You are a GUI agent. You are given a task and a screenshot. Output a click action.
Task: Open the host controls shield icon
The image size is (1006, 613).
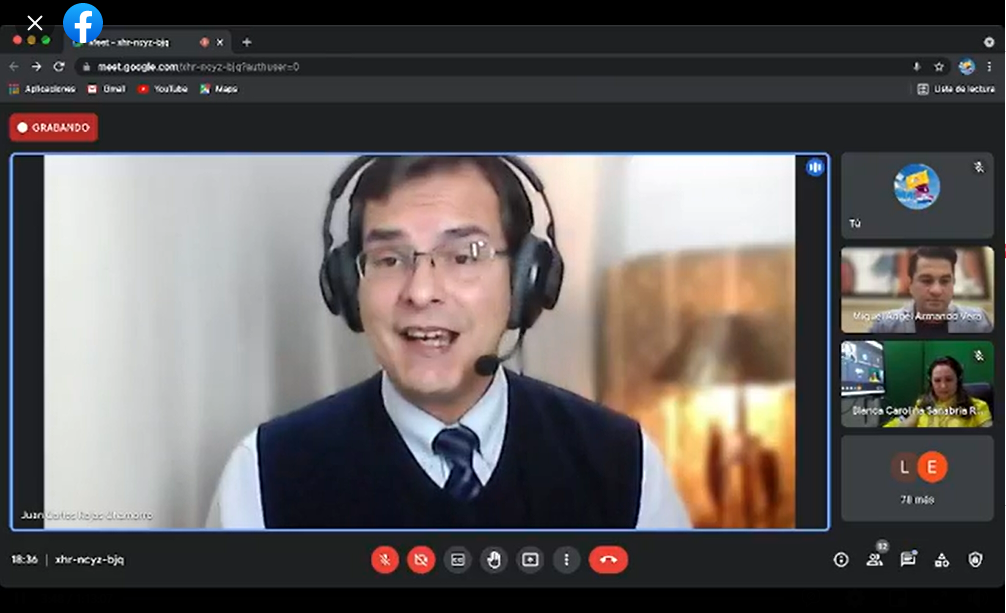pyautogui.click(x=975, y=560)
